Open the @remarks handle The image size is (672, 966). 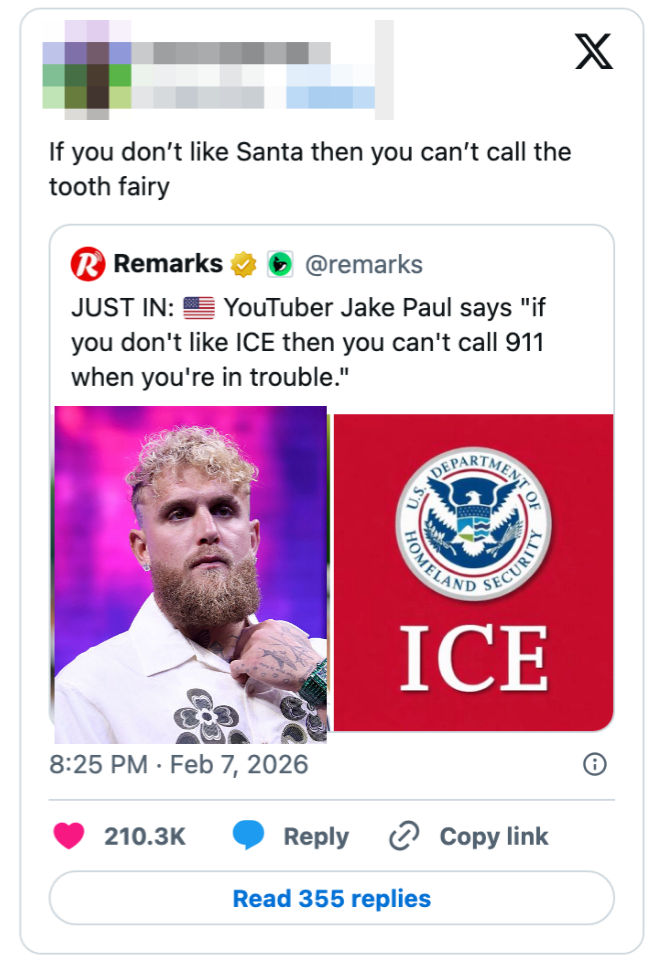tap(363, 265)
